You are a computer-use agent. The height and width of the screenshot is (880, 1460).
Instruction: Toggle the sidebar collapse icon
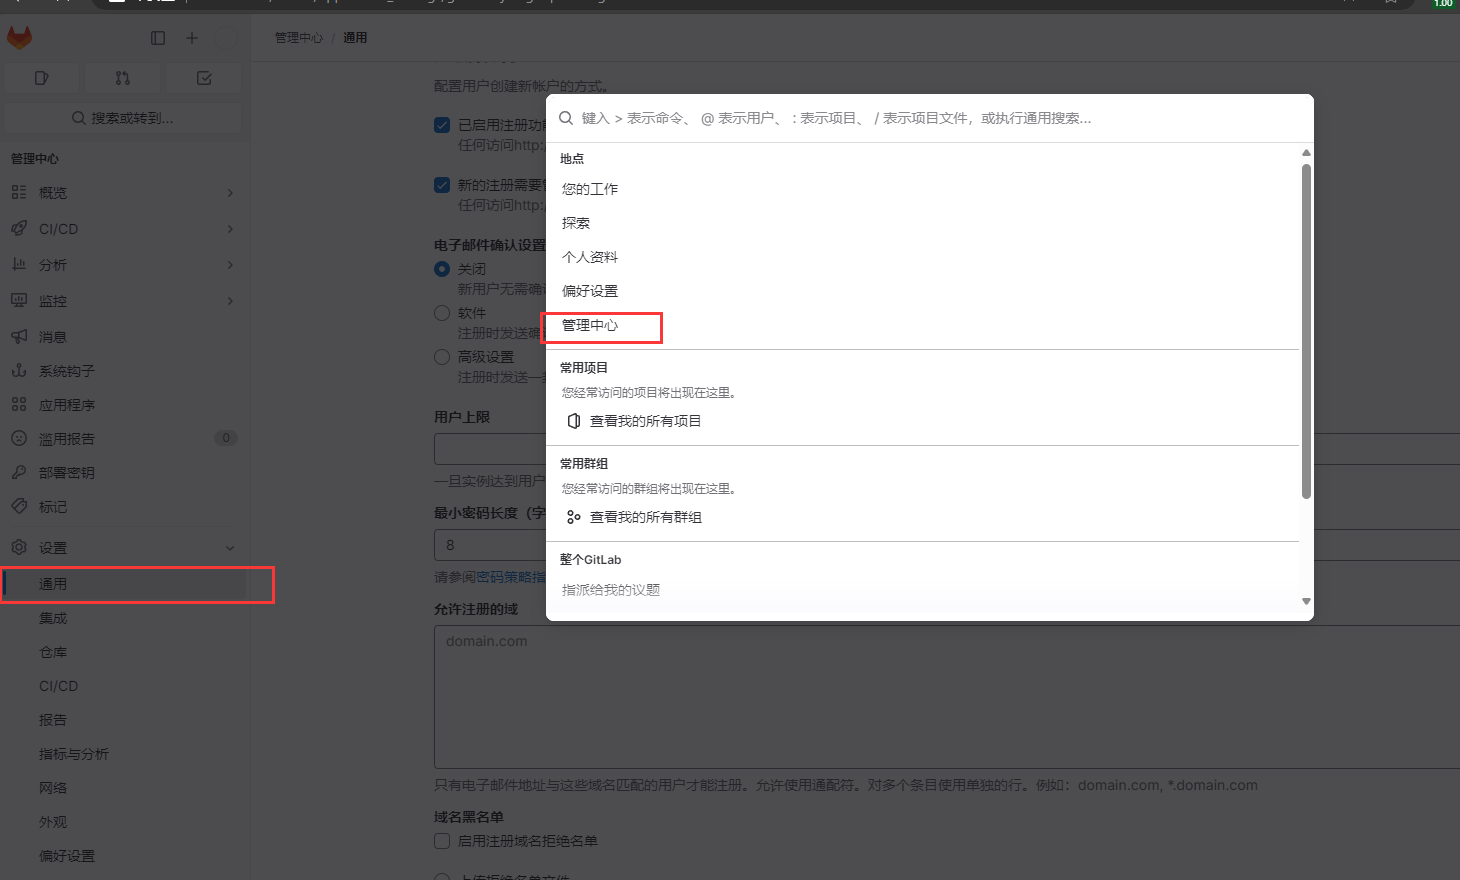tap(158, 38)
